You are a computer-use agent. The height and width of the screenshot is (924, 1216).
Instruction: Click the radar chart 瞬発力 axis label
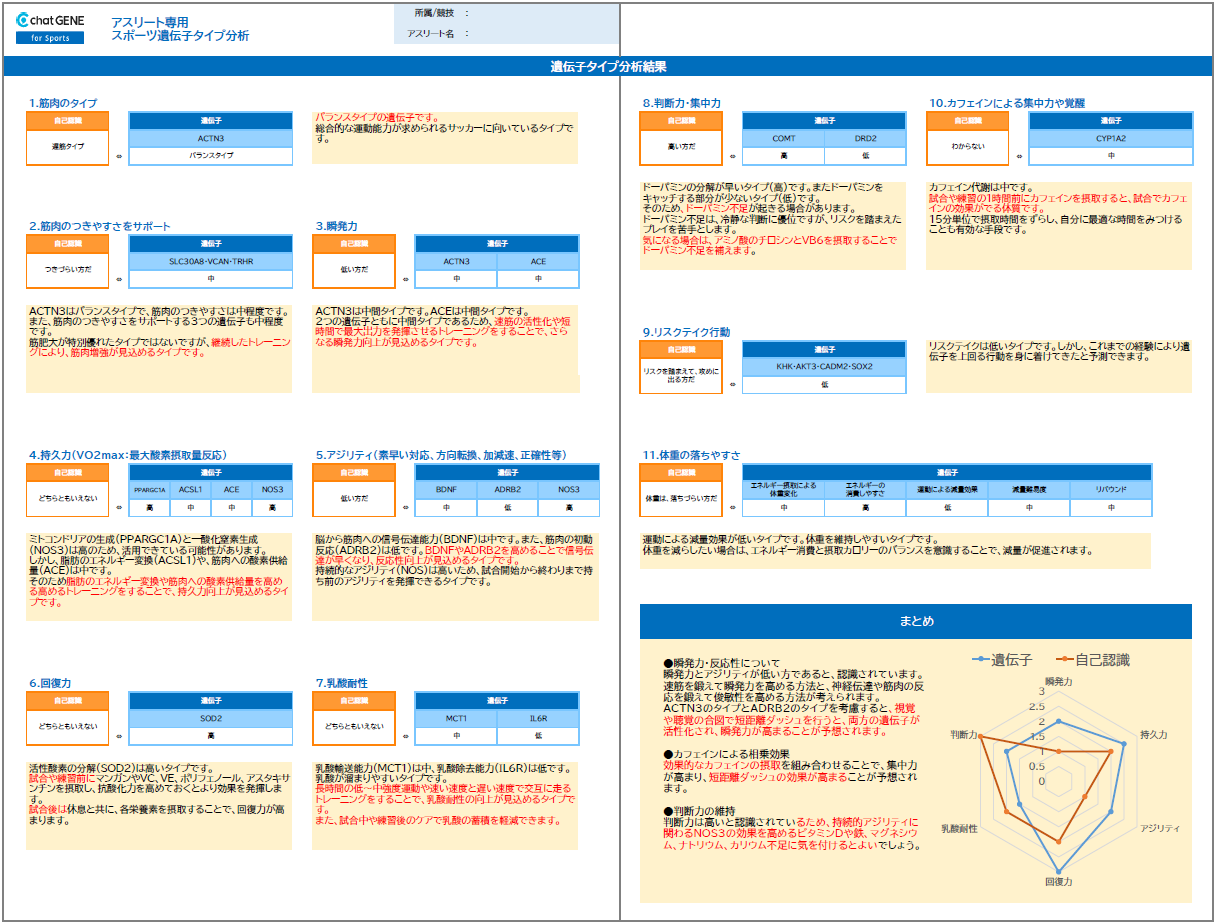pos(1057,680)
